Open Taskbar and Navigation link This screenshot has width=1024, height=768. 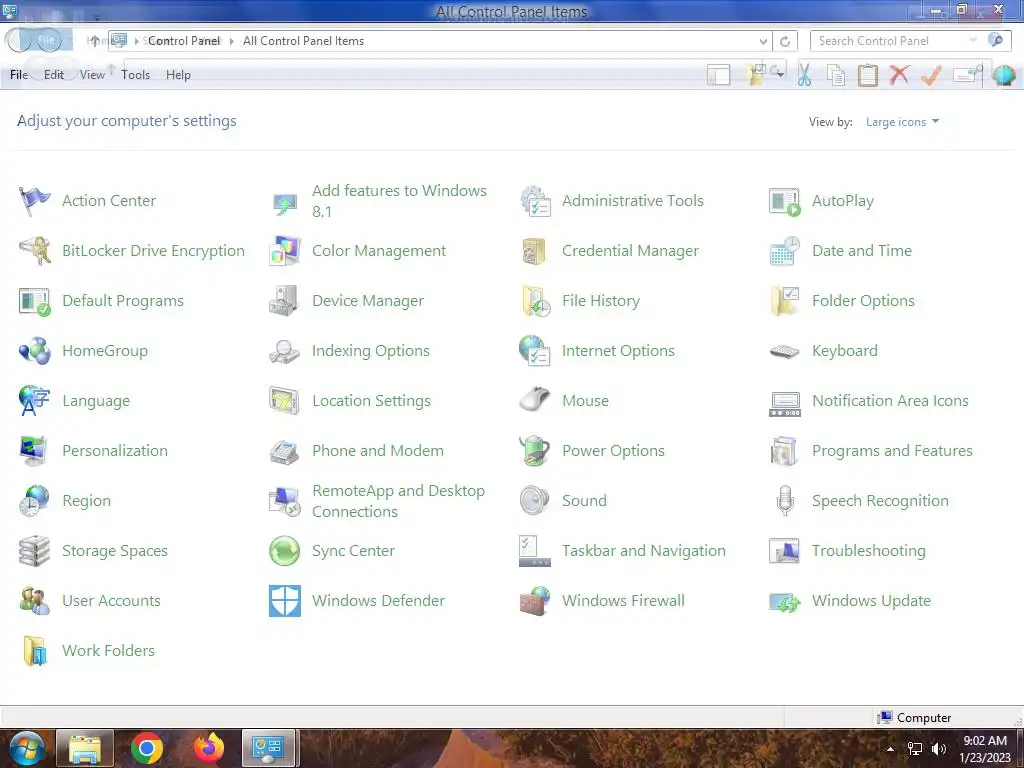coord(643,551)
